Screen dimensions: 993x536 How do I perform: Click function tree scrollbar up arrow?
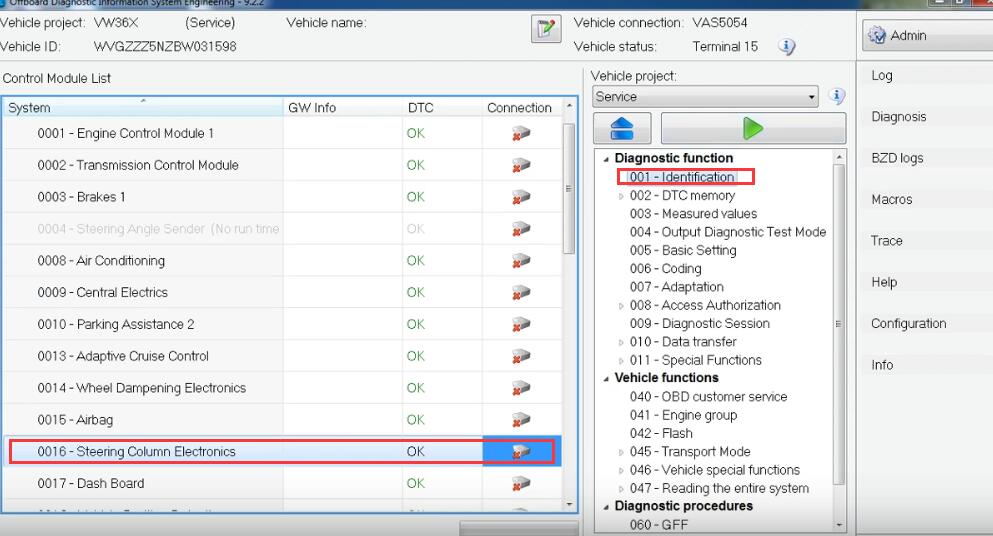pyautogui.click(x=839, y=156)
